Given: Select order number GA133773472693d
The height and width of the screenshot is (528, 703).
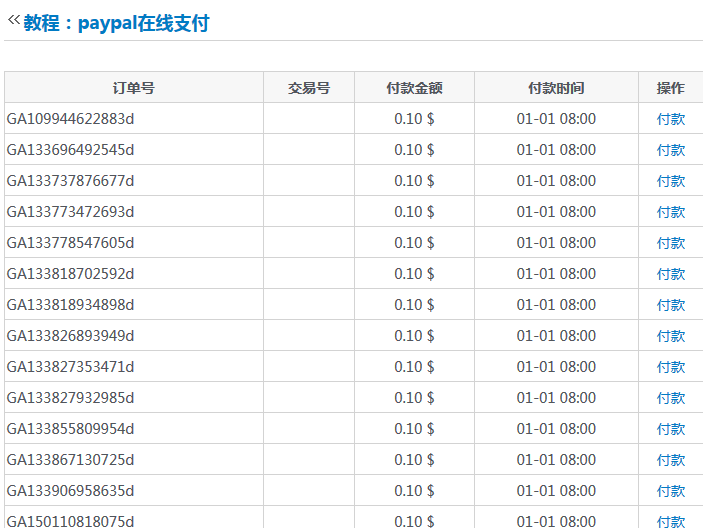Looking at the screenshot, I should point(70,212).
